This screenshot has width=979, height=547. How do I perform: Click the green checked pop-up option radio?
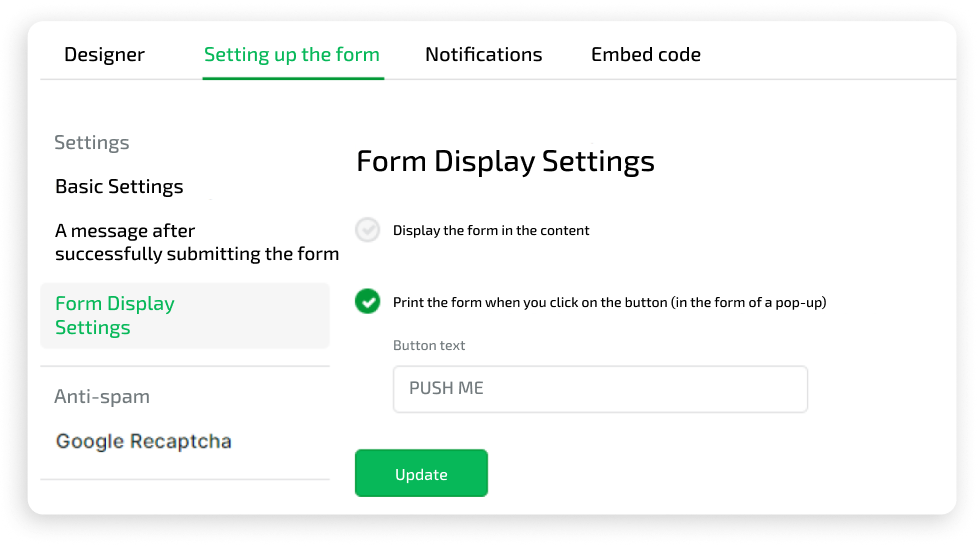point(368,301)
